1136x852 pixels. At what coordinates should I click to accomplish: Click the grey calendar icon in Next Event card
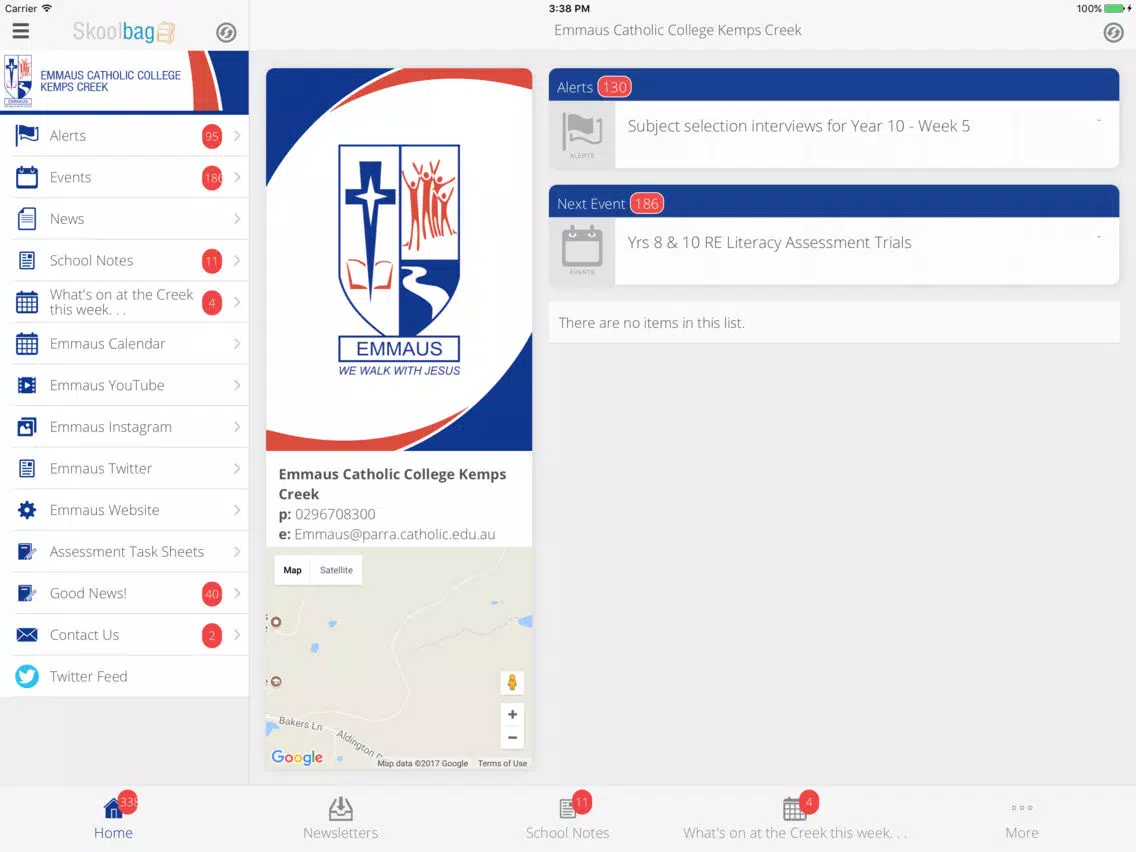582,251
